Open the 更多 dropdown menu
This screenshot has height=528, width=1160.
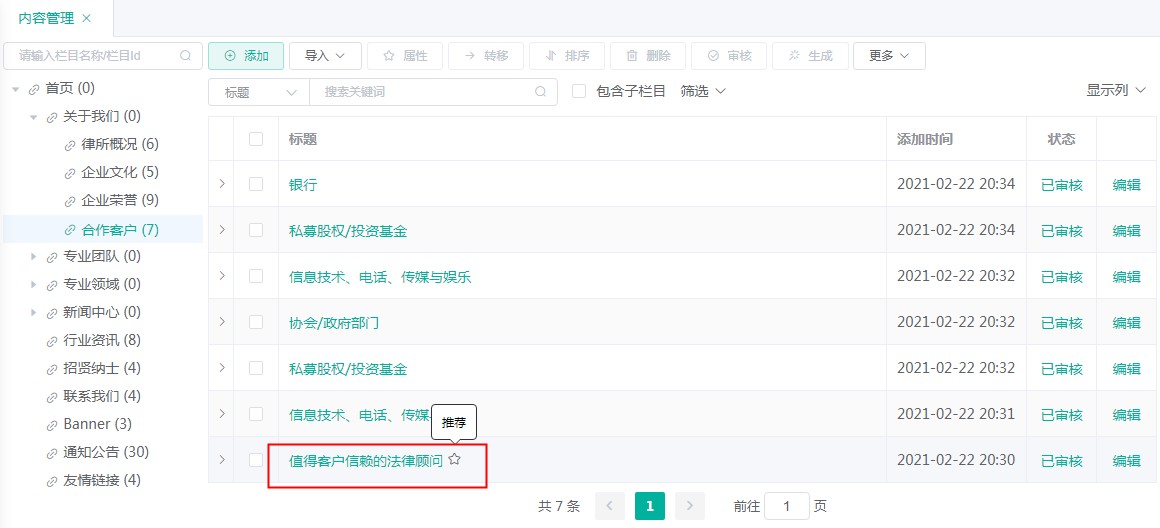click(x=888, y=56)
